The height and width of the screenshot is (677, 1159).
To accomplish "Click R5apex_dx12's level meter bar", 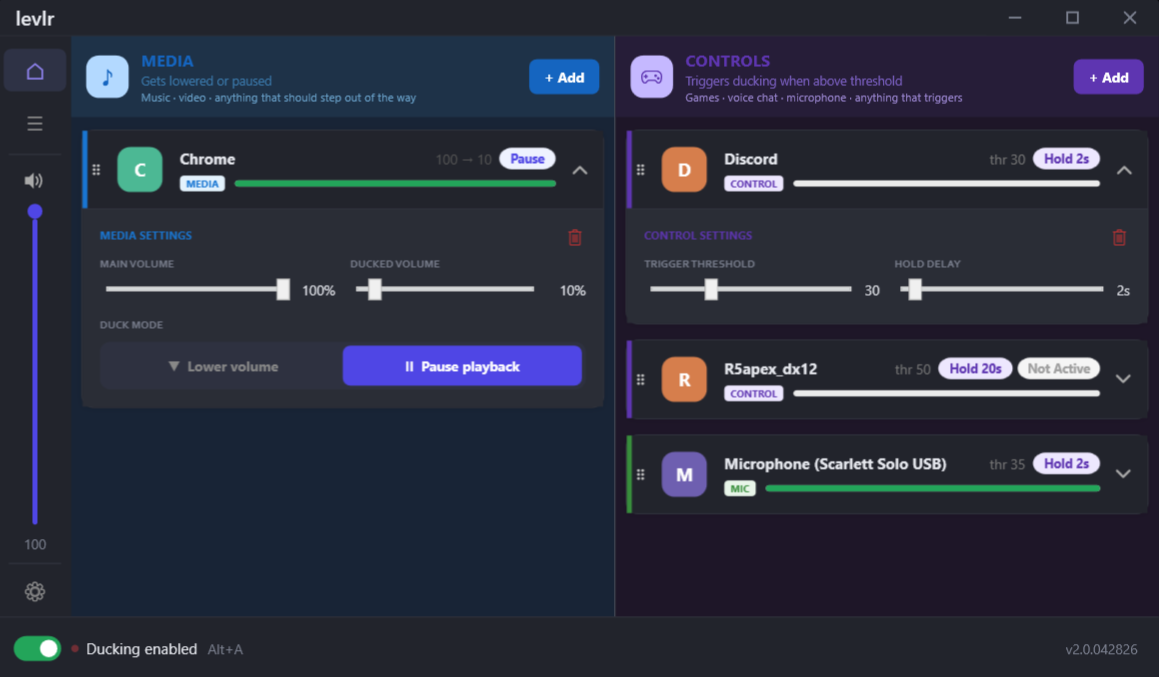I will click(946, 393).
